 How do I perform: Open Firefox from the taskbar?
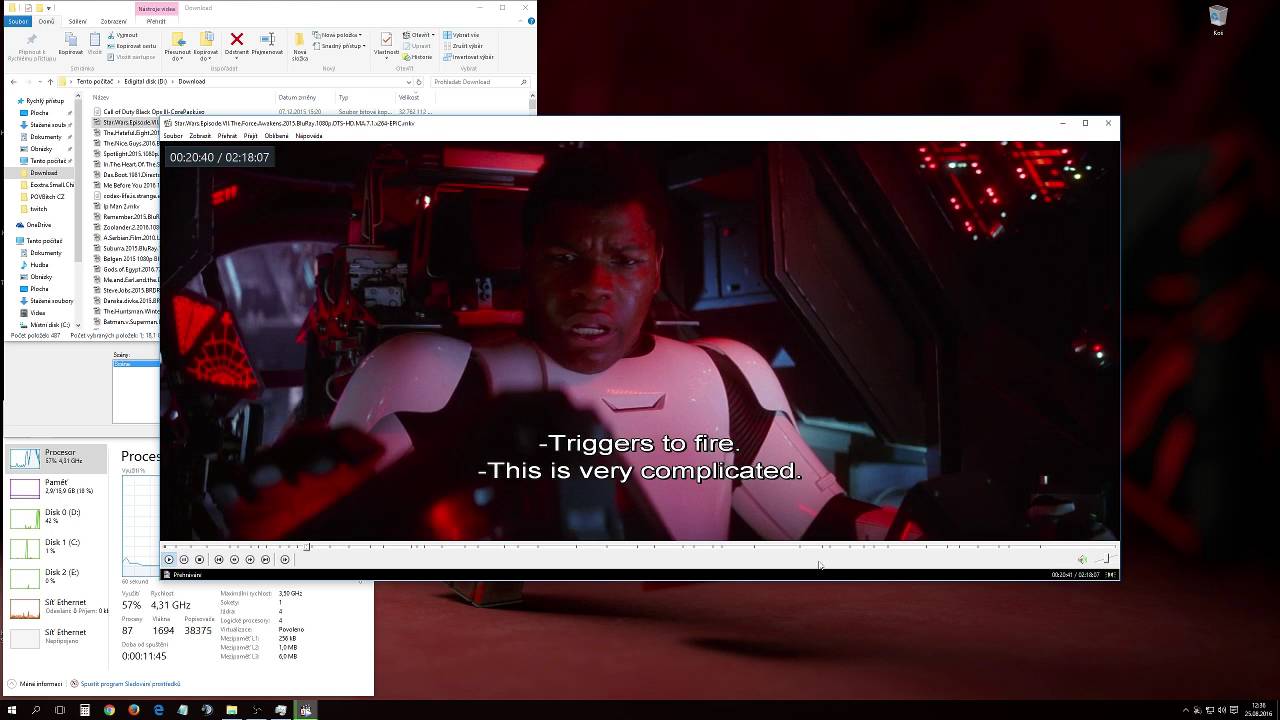tap(133, 710)
